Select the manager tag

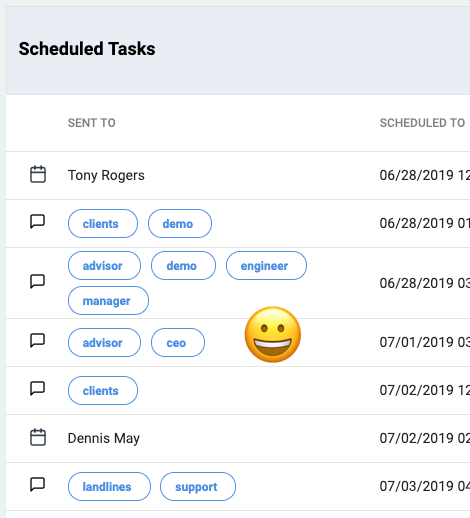pos(108,301)
